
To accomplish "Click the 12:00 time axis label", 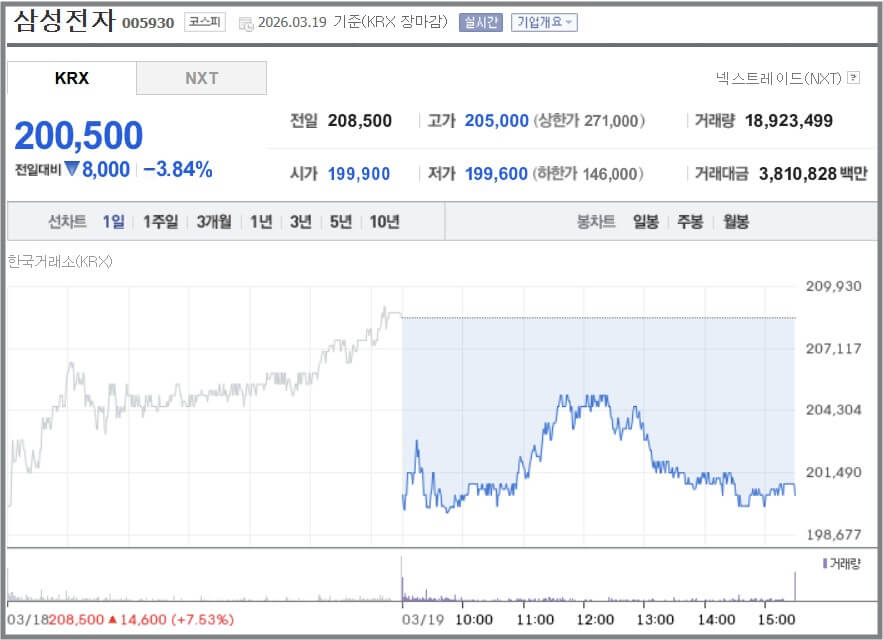I will tap(595, 620).
